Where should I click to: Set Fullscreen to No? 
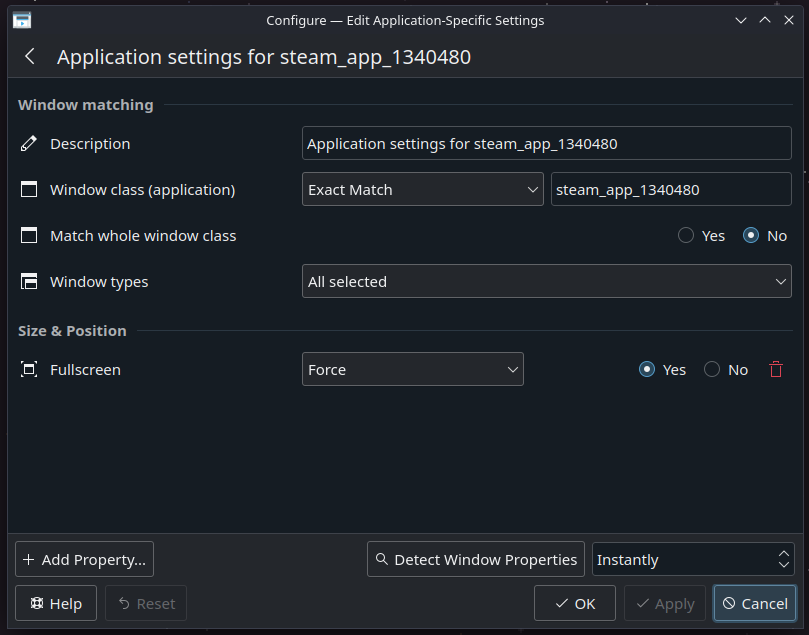pos(712,370)
